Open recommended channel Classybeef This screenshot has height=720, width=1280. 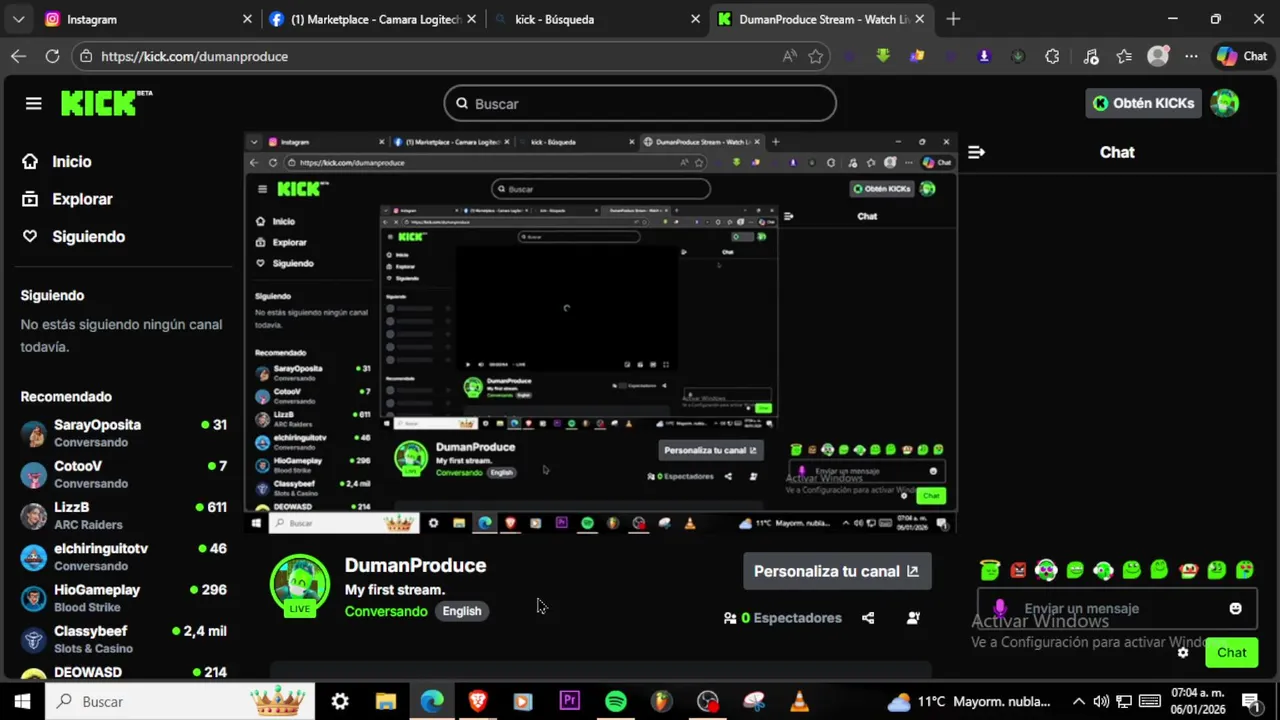pyautogui.click(x=124, y=639)
